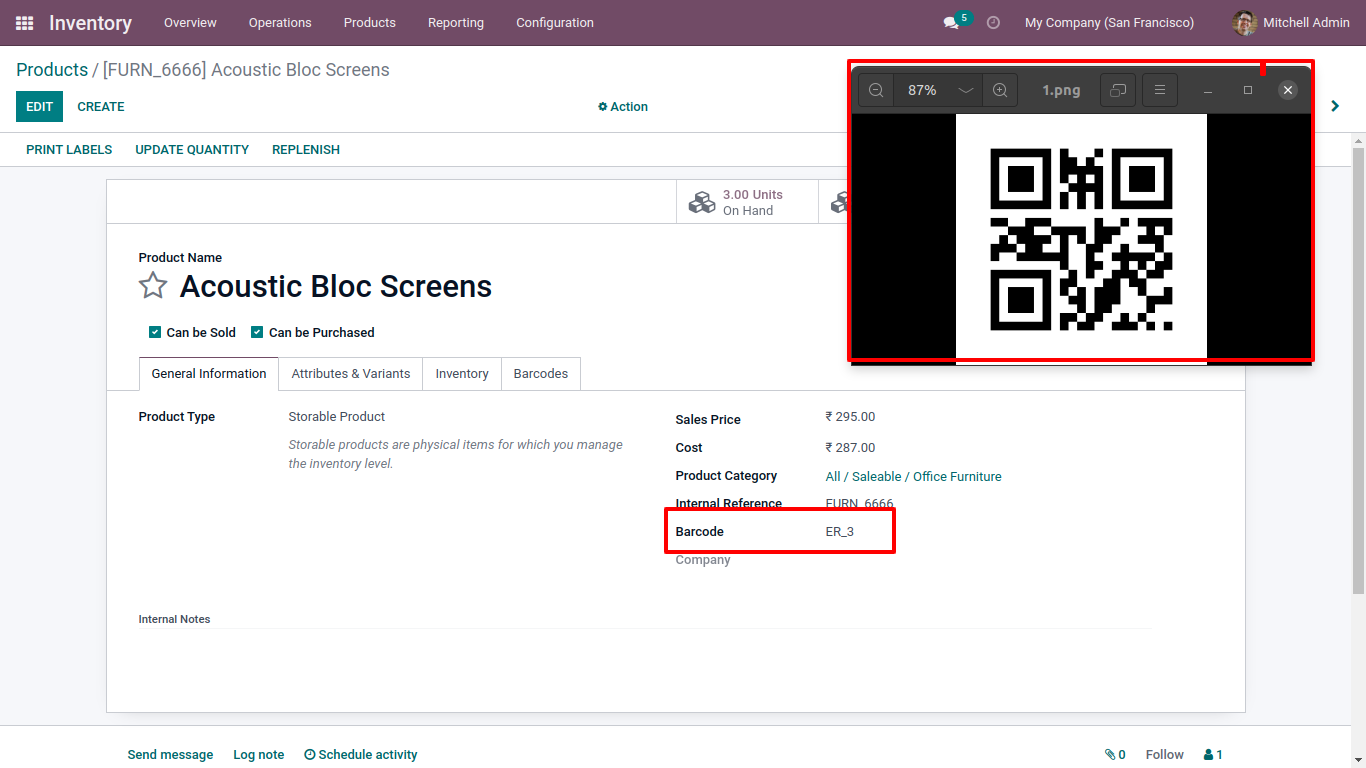This screenshot has width=1366, height=768.
Task: Open the Configuration menu
Action: pos(555,22)
